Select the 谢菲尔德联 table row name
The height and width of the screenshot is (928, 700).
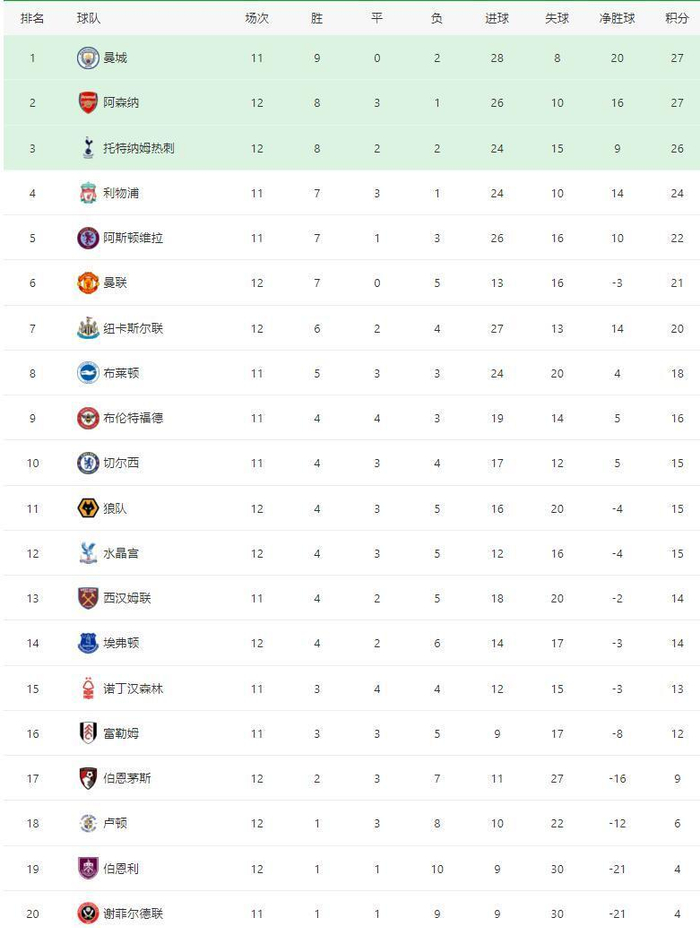click(133, 913)
